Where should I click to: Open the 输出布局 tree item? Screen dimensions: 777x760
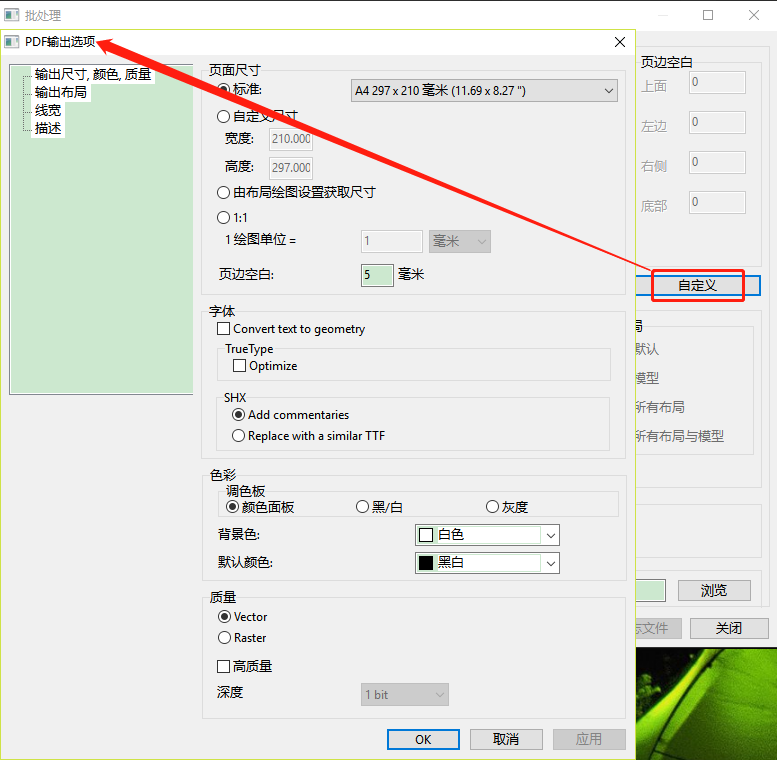pos(60,92)
